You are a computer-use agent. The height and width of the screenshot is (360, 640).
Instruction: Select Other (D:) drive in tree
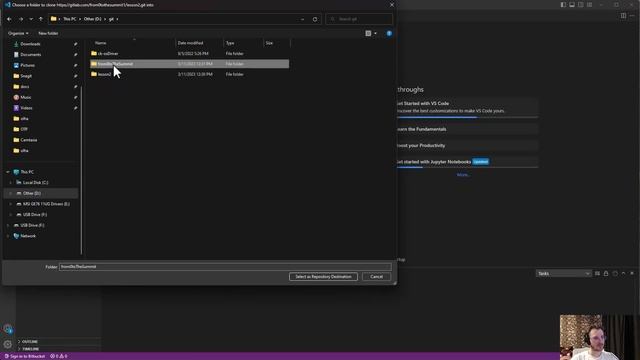point(31,193)
